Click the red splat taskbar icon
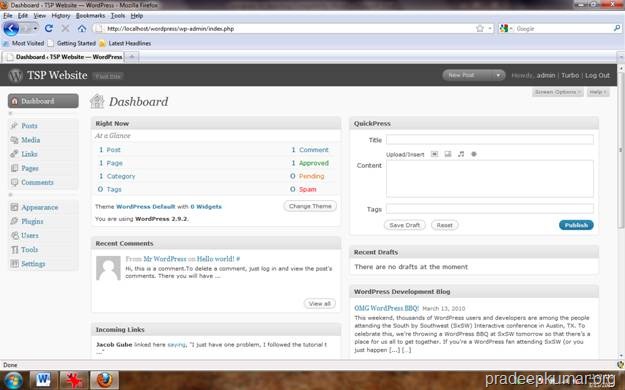Screen dimensions: 625x390 pyautogui.click(x=74, y=380)
